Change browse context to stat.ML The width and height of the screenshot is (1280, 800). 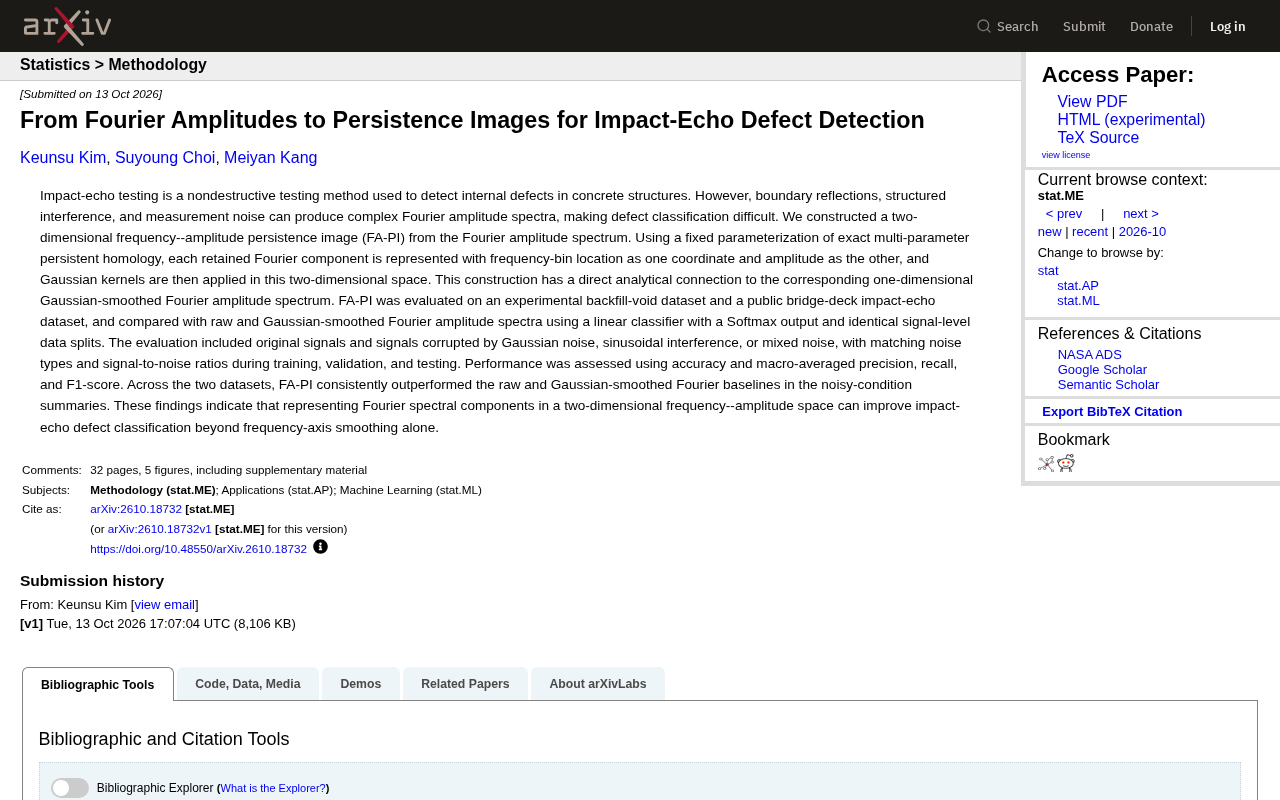(x=1078, y=301)
